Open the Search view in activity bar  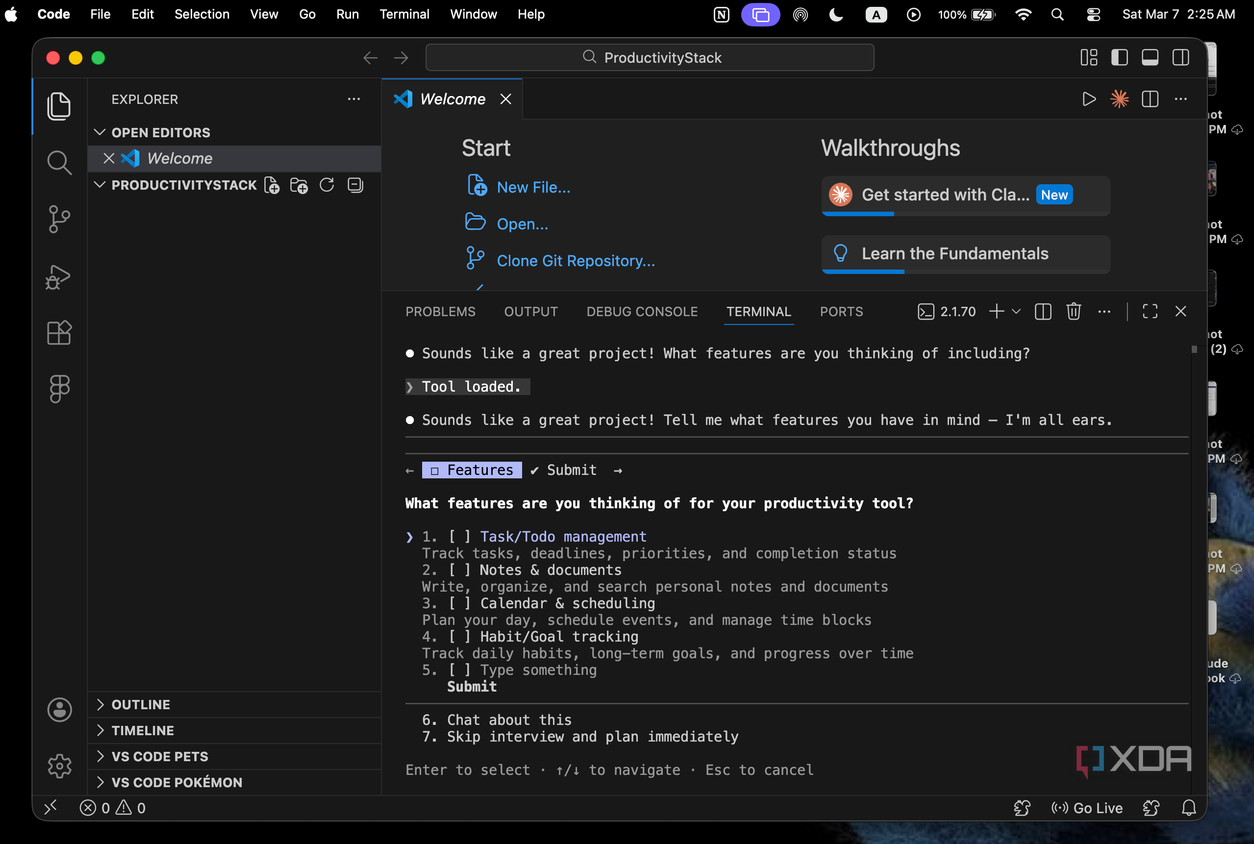[59, 162]
